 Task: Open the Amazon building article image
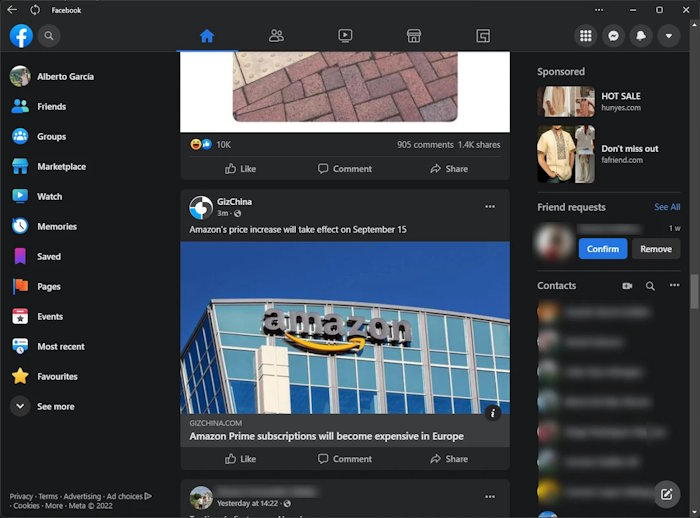(x=345, y=327)
